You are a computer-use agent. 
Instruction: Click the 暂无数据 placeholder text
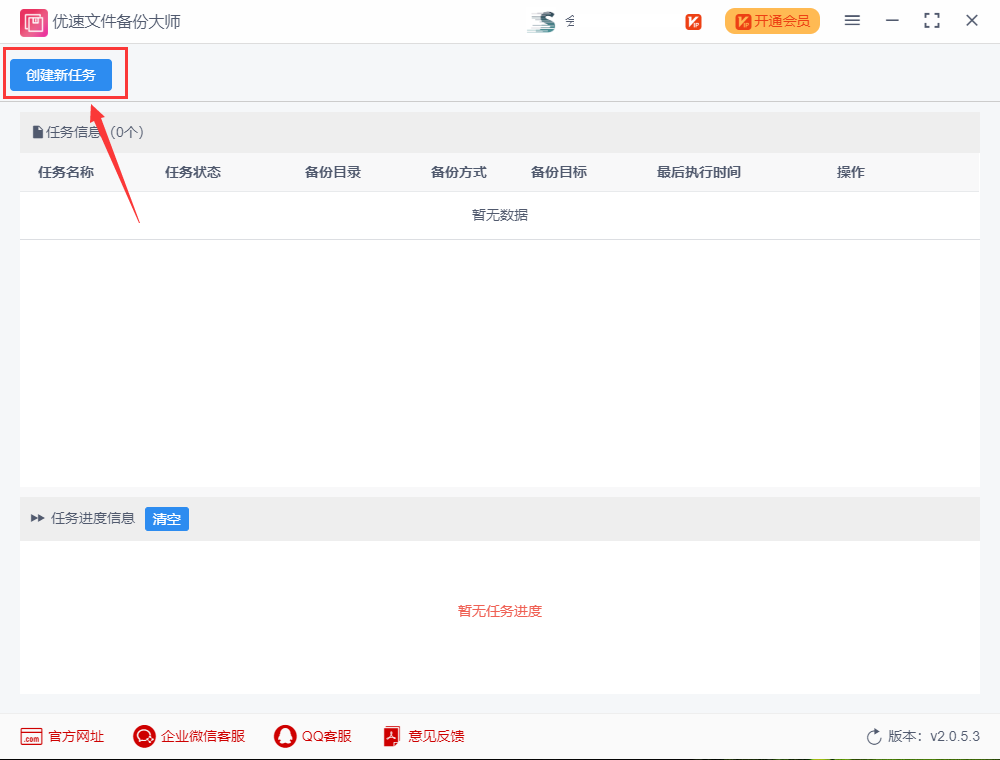pos(500,215)
